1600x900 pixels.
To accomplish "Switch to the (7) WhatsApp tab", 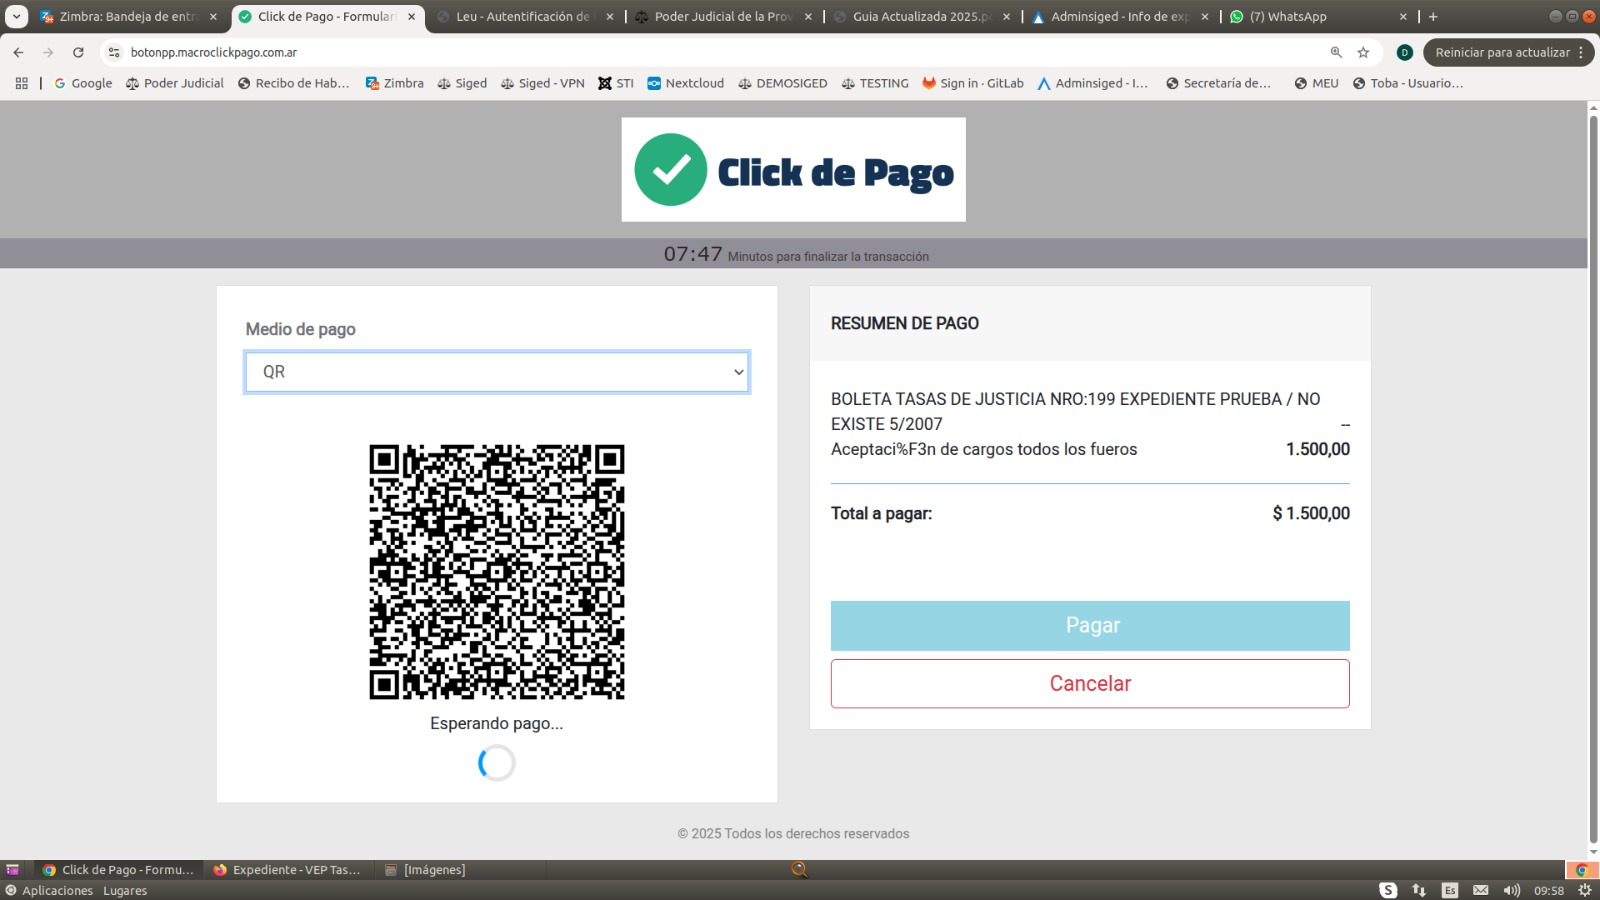I will point(1316,17).
